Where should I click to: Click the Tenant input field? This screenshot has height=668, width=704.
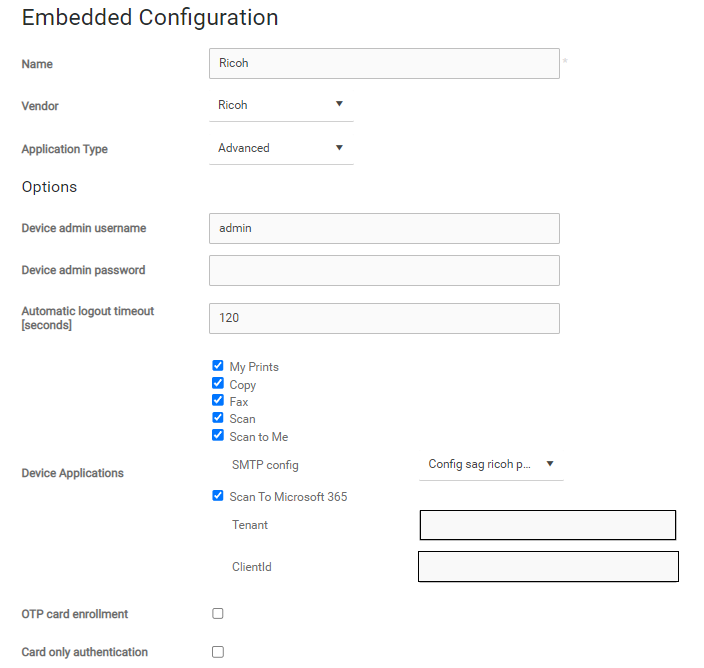click(547, 525)
